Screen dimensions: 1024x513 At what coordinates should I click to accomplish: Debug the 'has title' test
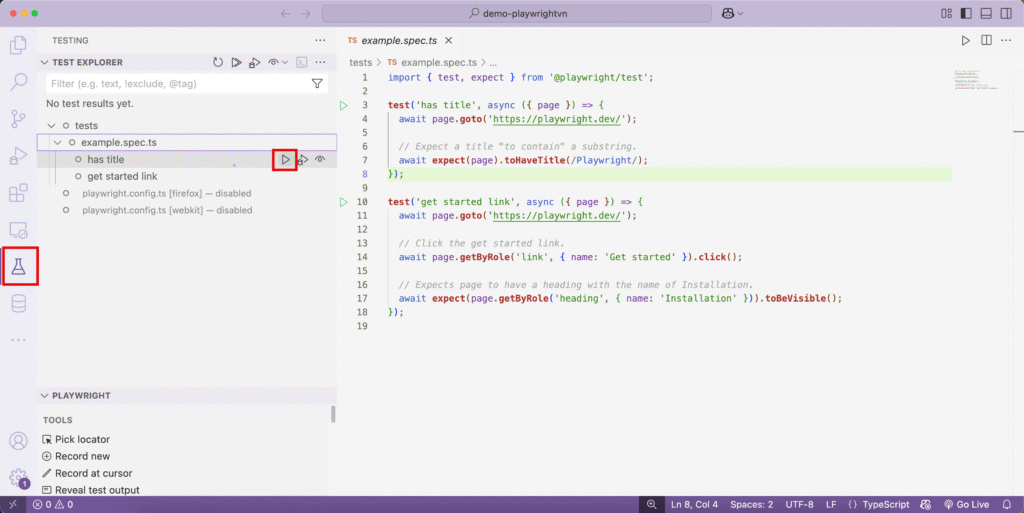click(x=303, y=159)
